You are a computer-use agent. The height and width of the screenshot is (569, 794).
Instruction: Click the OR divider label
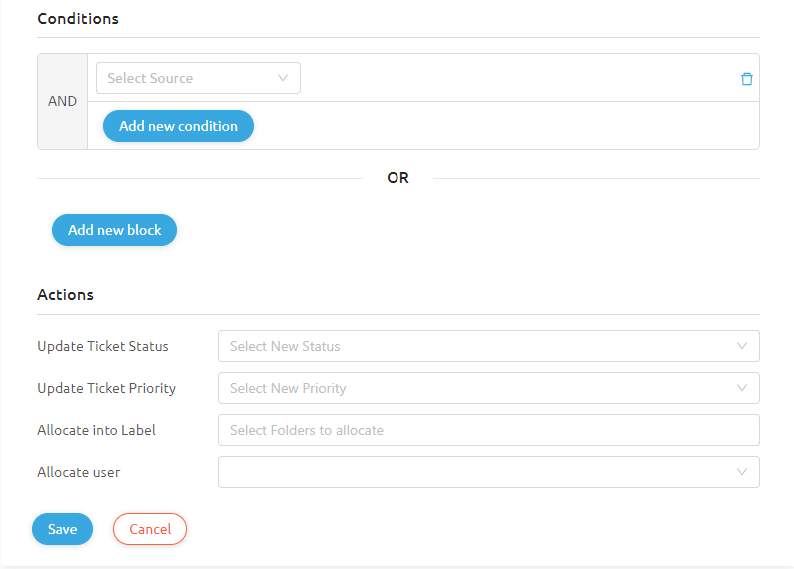[x=398, y=178]
